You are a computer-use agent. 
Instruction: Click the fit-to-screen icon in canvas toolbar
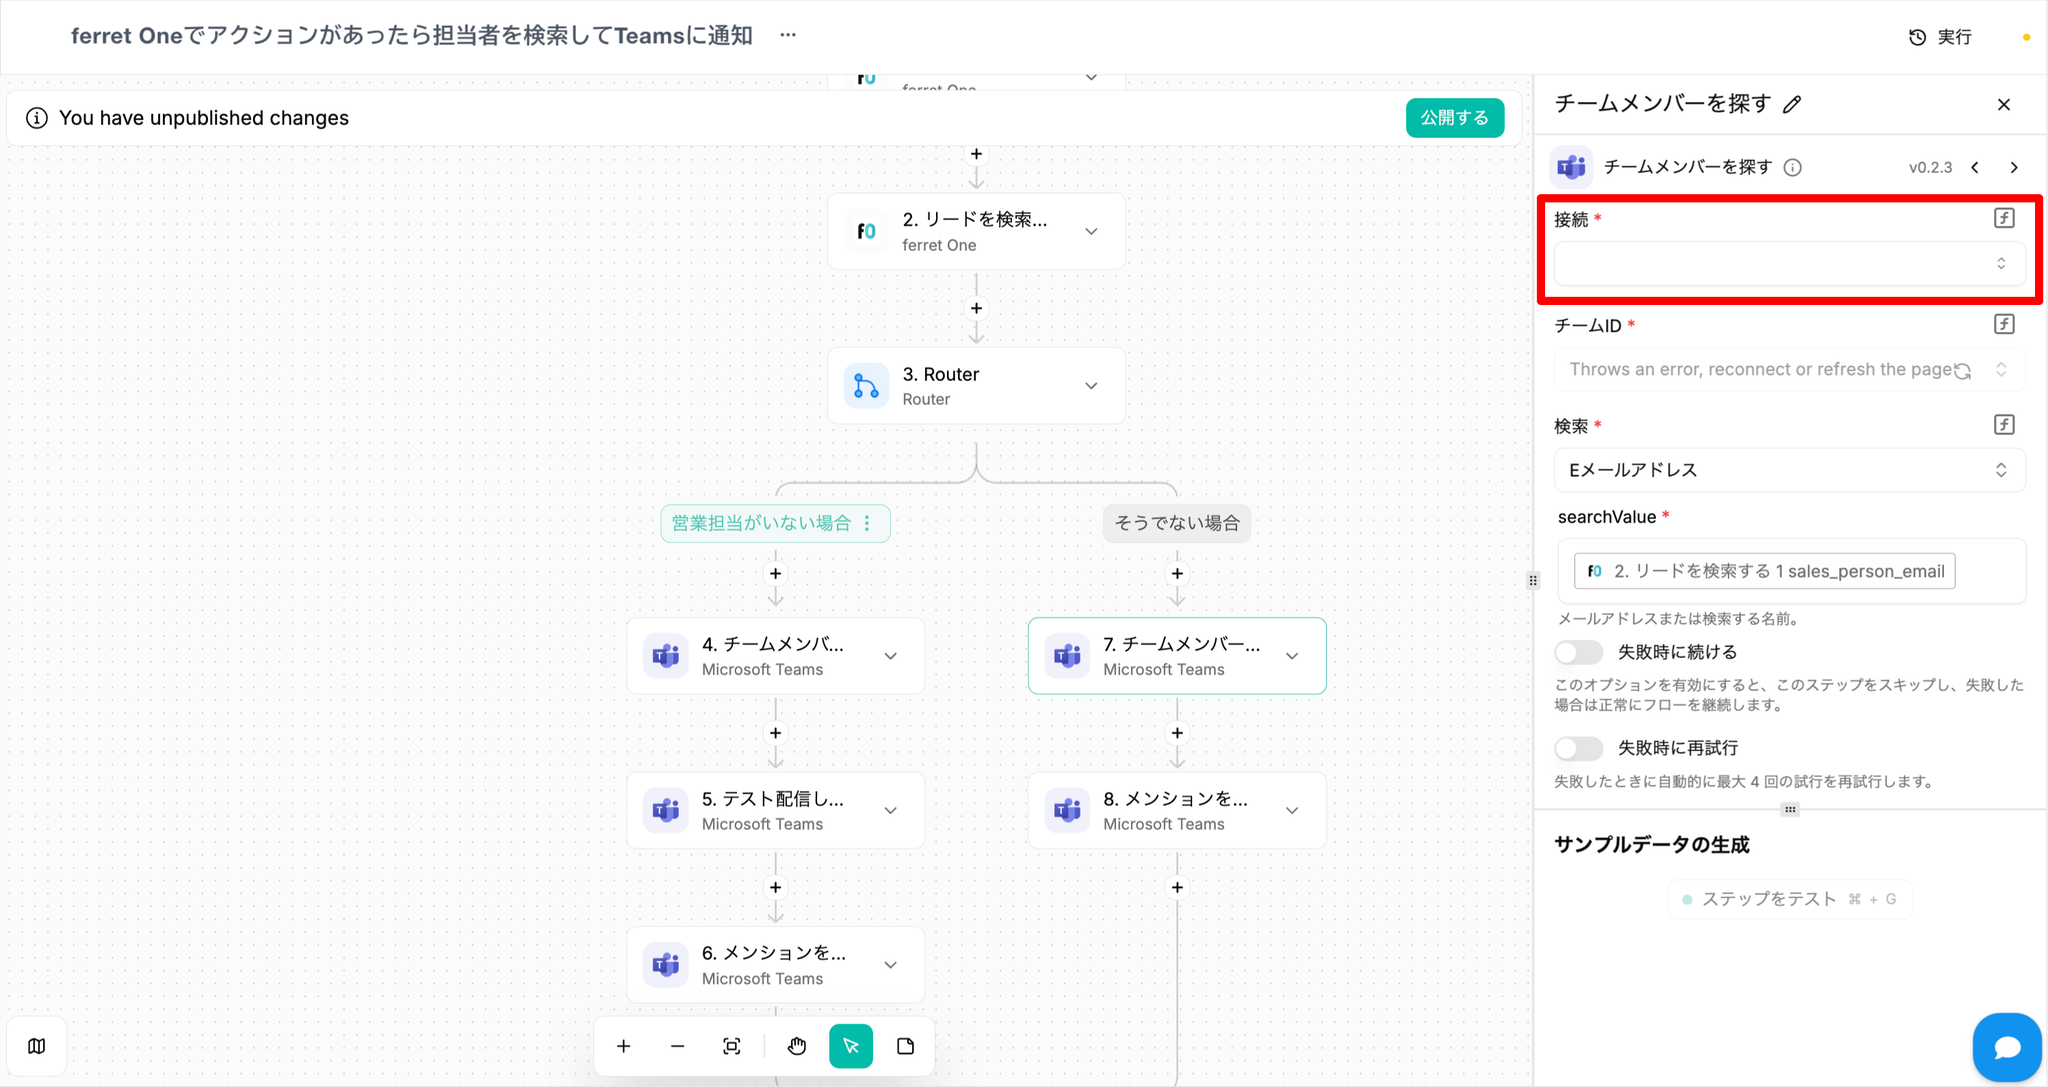pyautogui.click(x=732, y=1046)
